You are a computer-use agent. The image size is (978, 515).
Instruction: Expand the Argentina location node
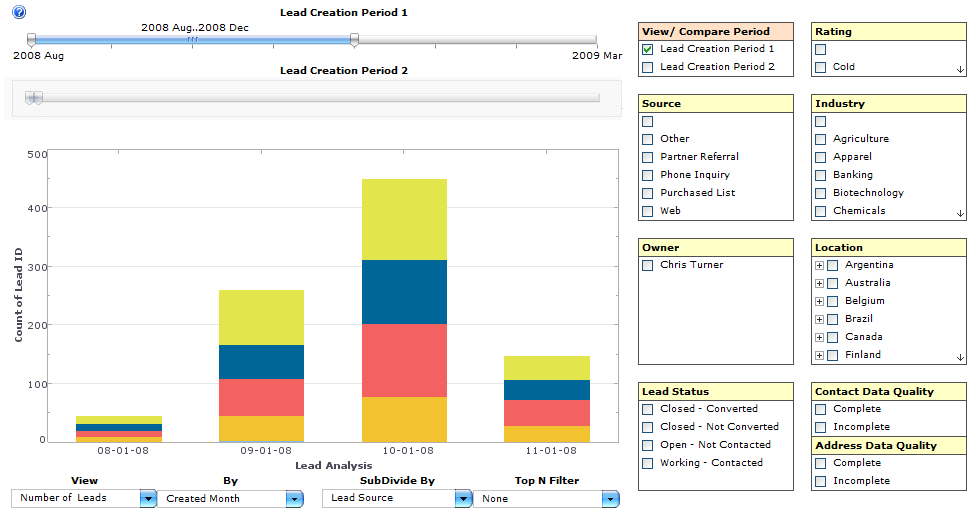(819, 266)
